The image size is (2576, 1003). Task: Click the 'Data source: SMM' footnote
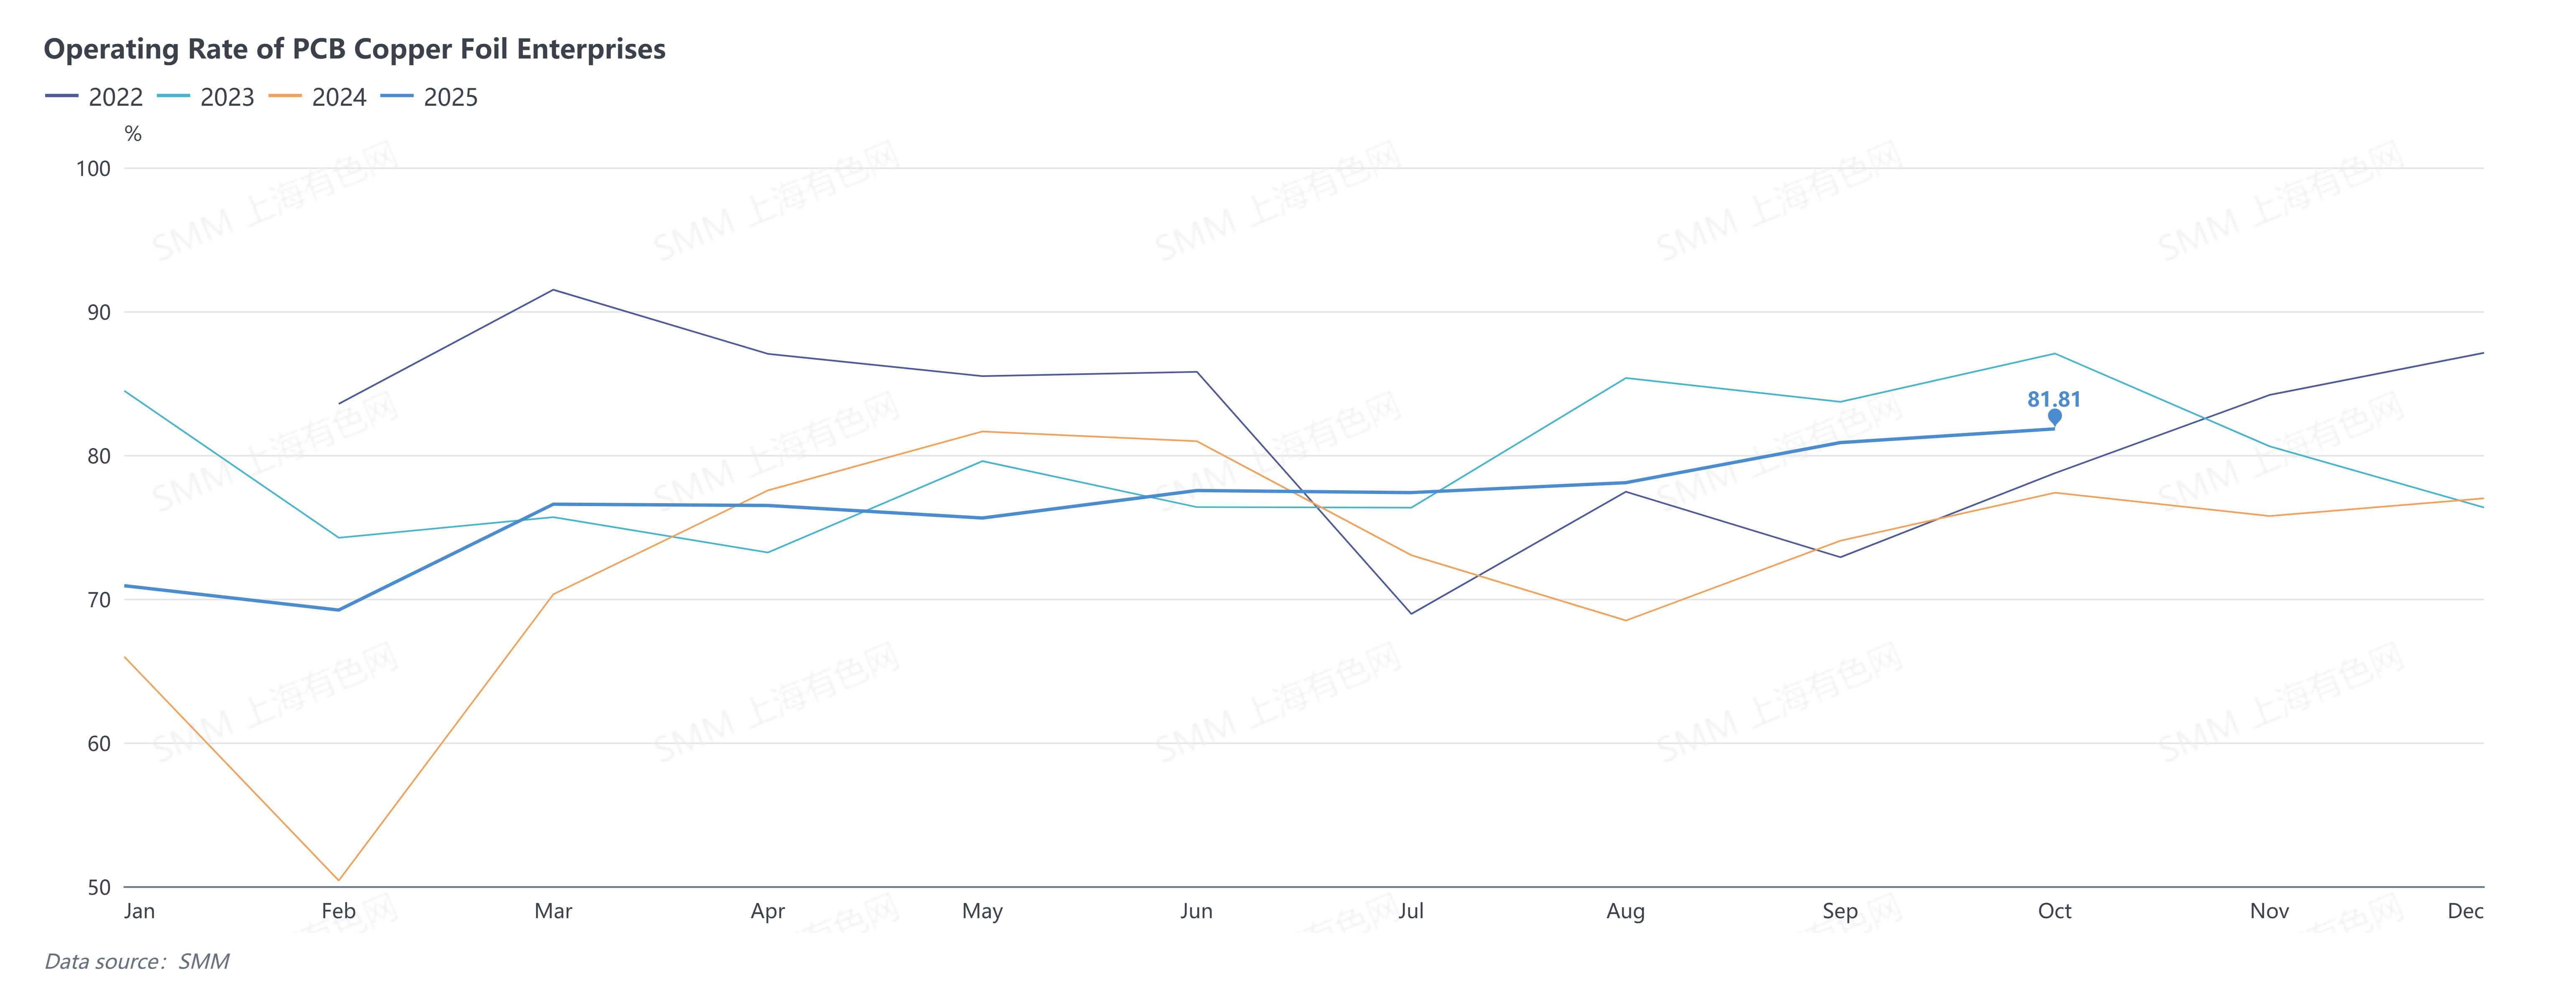click(x=137, y=961)
